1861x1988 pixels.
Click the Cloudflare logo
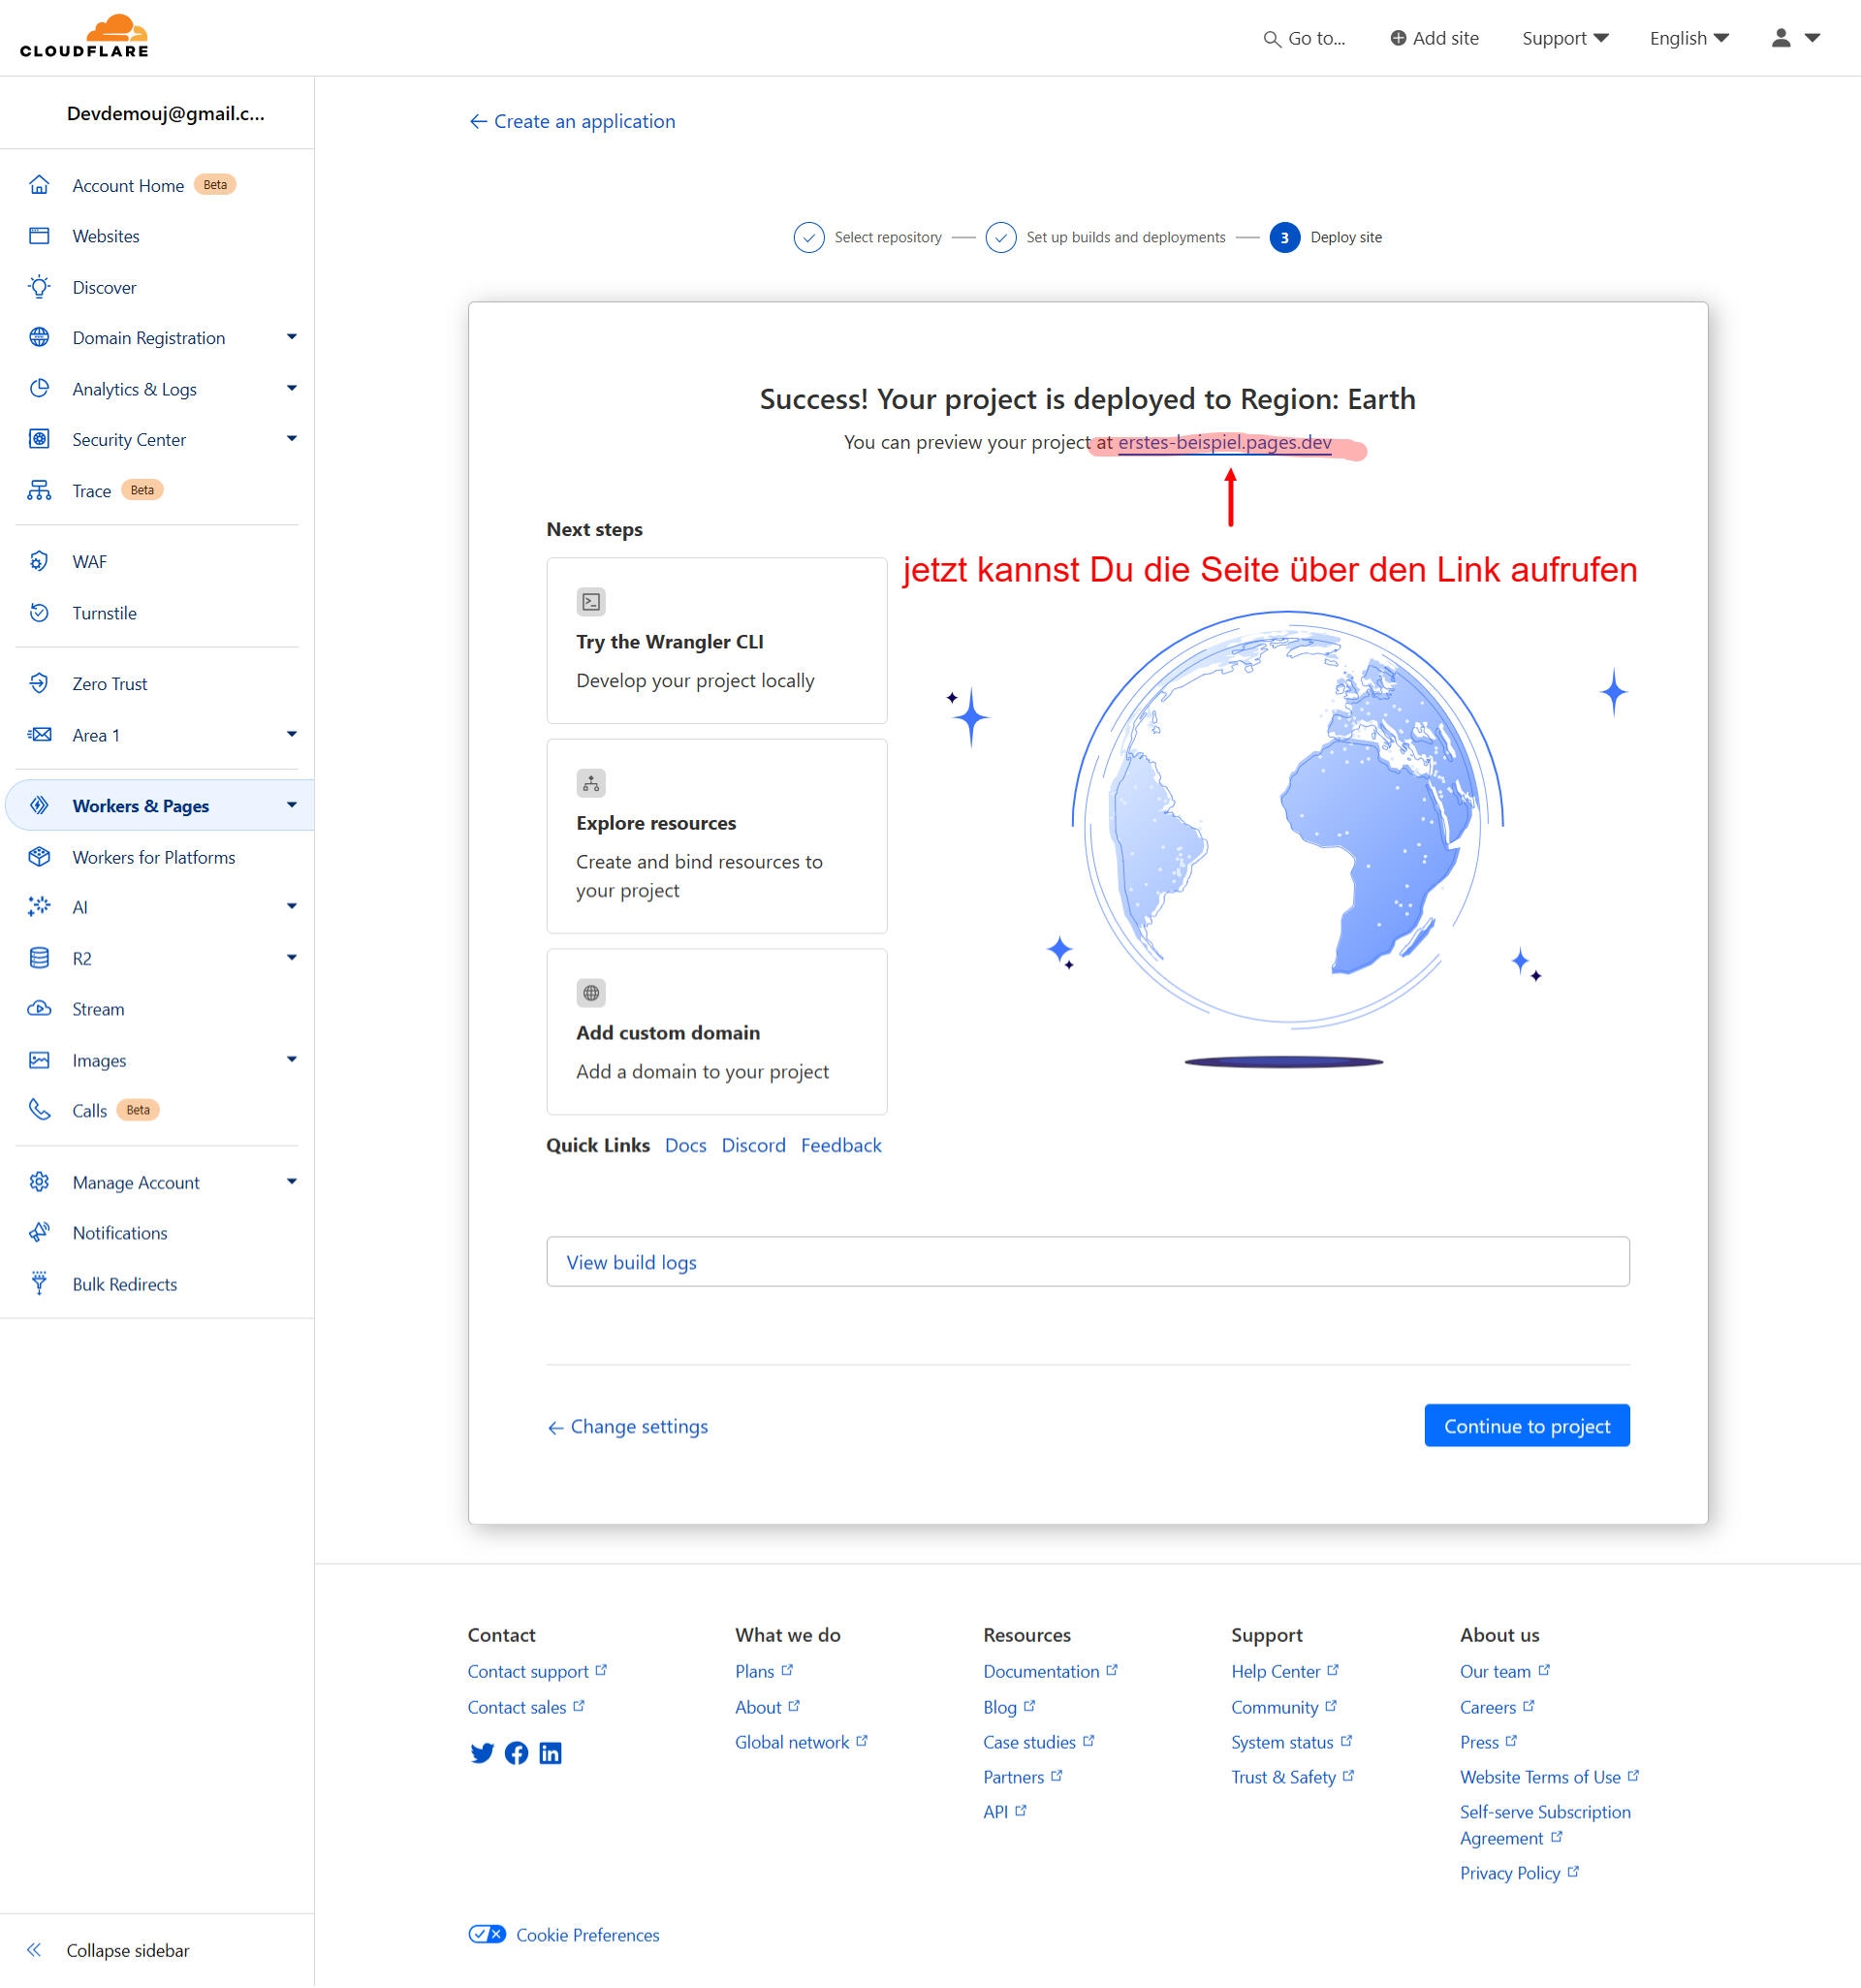84,36
